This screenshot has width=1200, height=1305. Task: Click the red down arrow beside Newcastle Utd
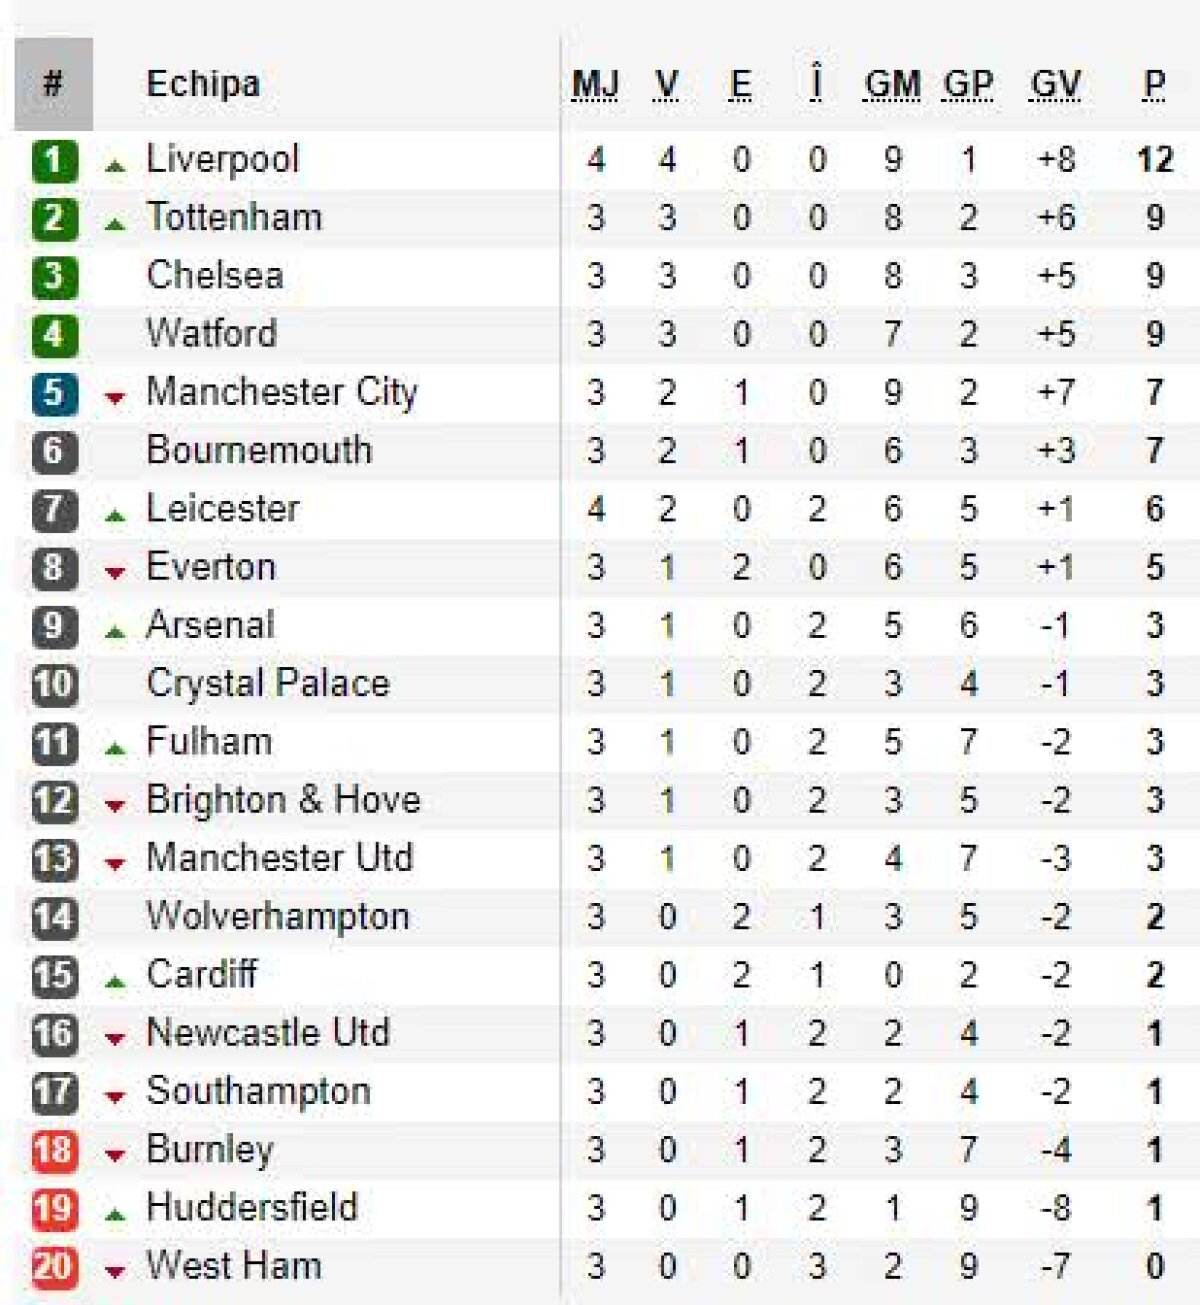115,1039
